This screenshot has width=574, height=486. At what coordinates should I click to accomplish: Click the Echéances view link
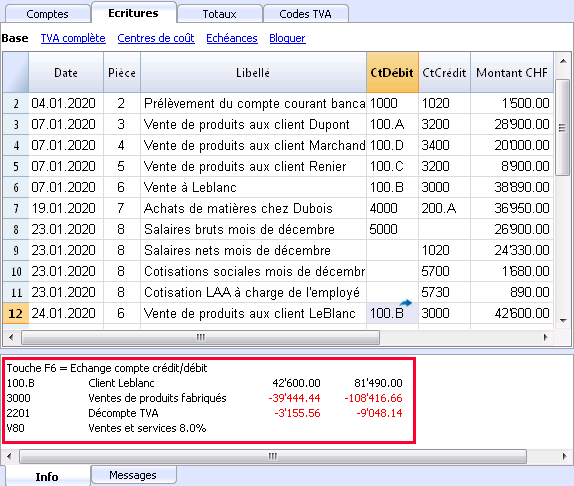(232, 38)
